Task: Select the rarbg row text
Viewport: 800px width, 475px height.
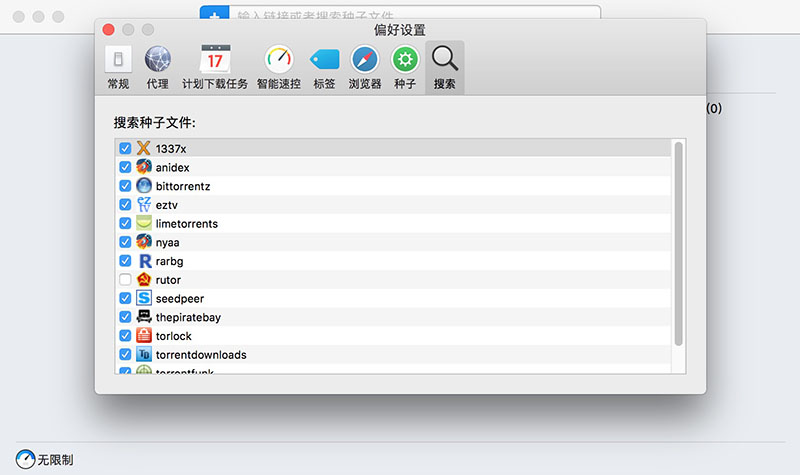Action: click(x=169, y=261)
